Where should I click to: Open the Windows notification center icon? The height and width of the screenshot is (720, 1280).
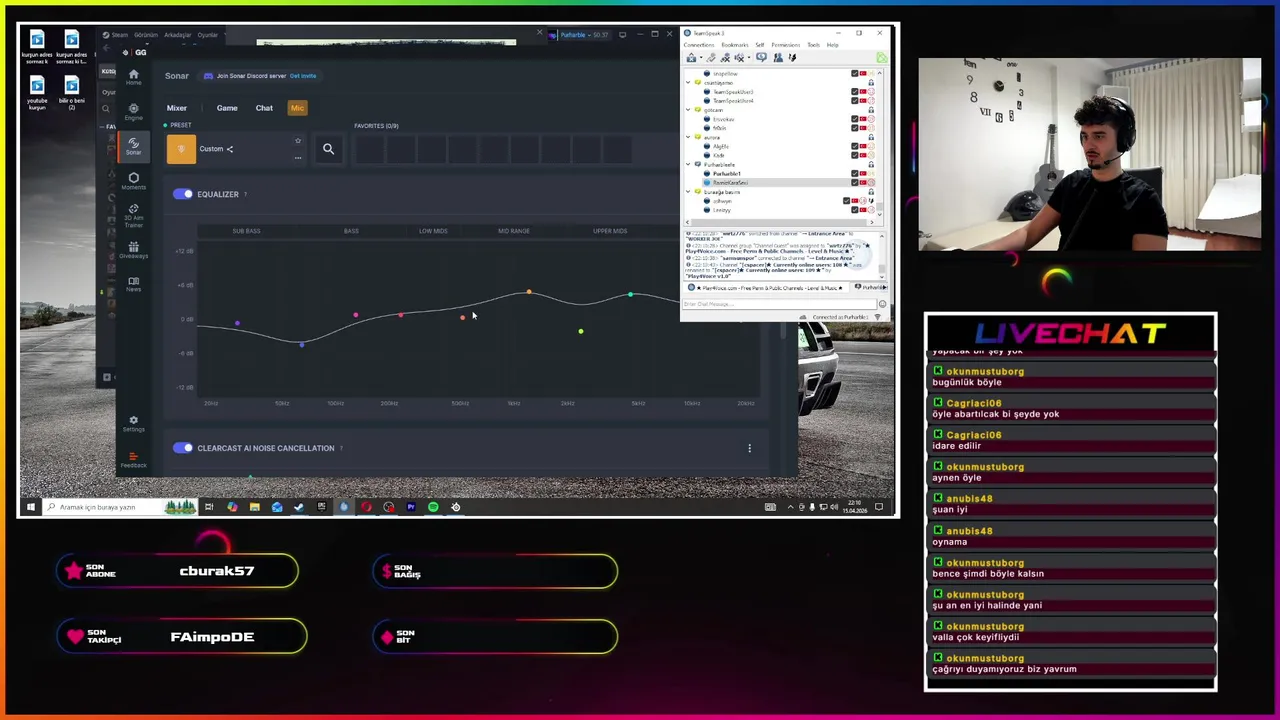pyautogui.click(x=879, y=507)
